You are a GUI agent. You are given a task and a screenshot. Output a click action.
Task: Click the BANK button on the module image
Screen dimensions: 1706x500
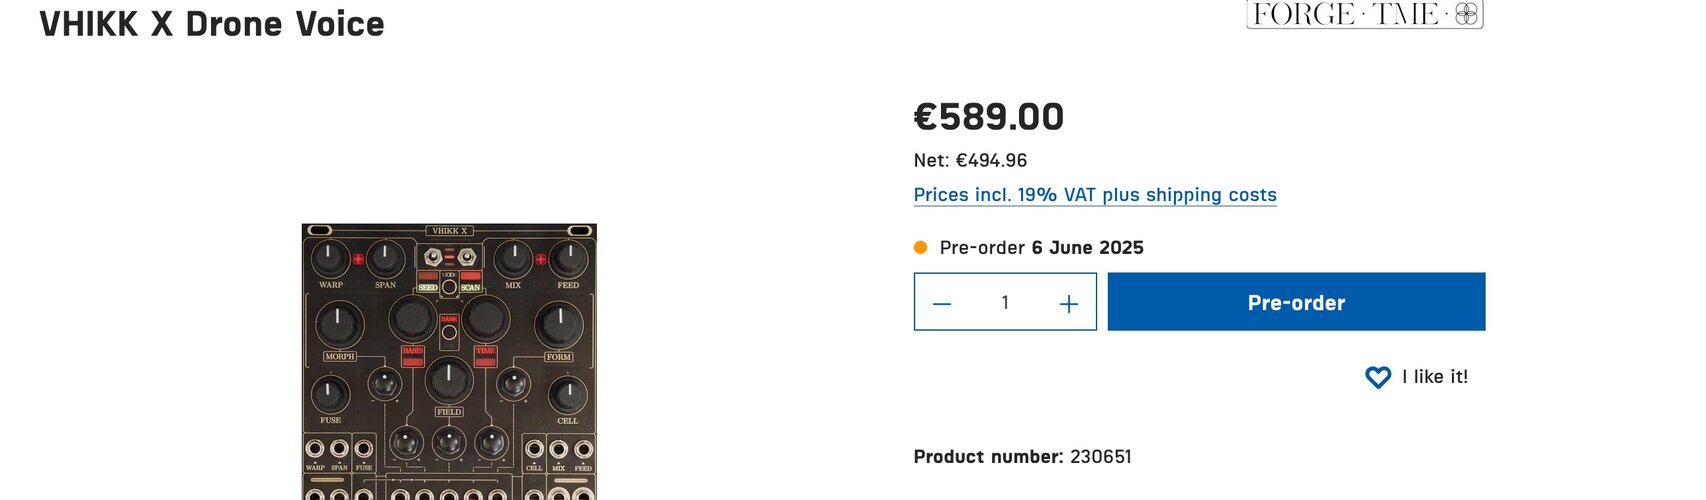coord(449,332)
